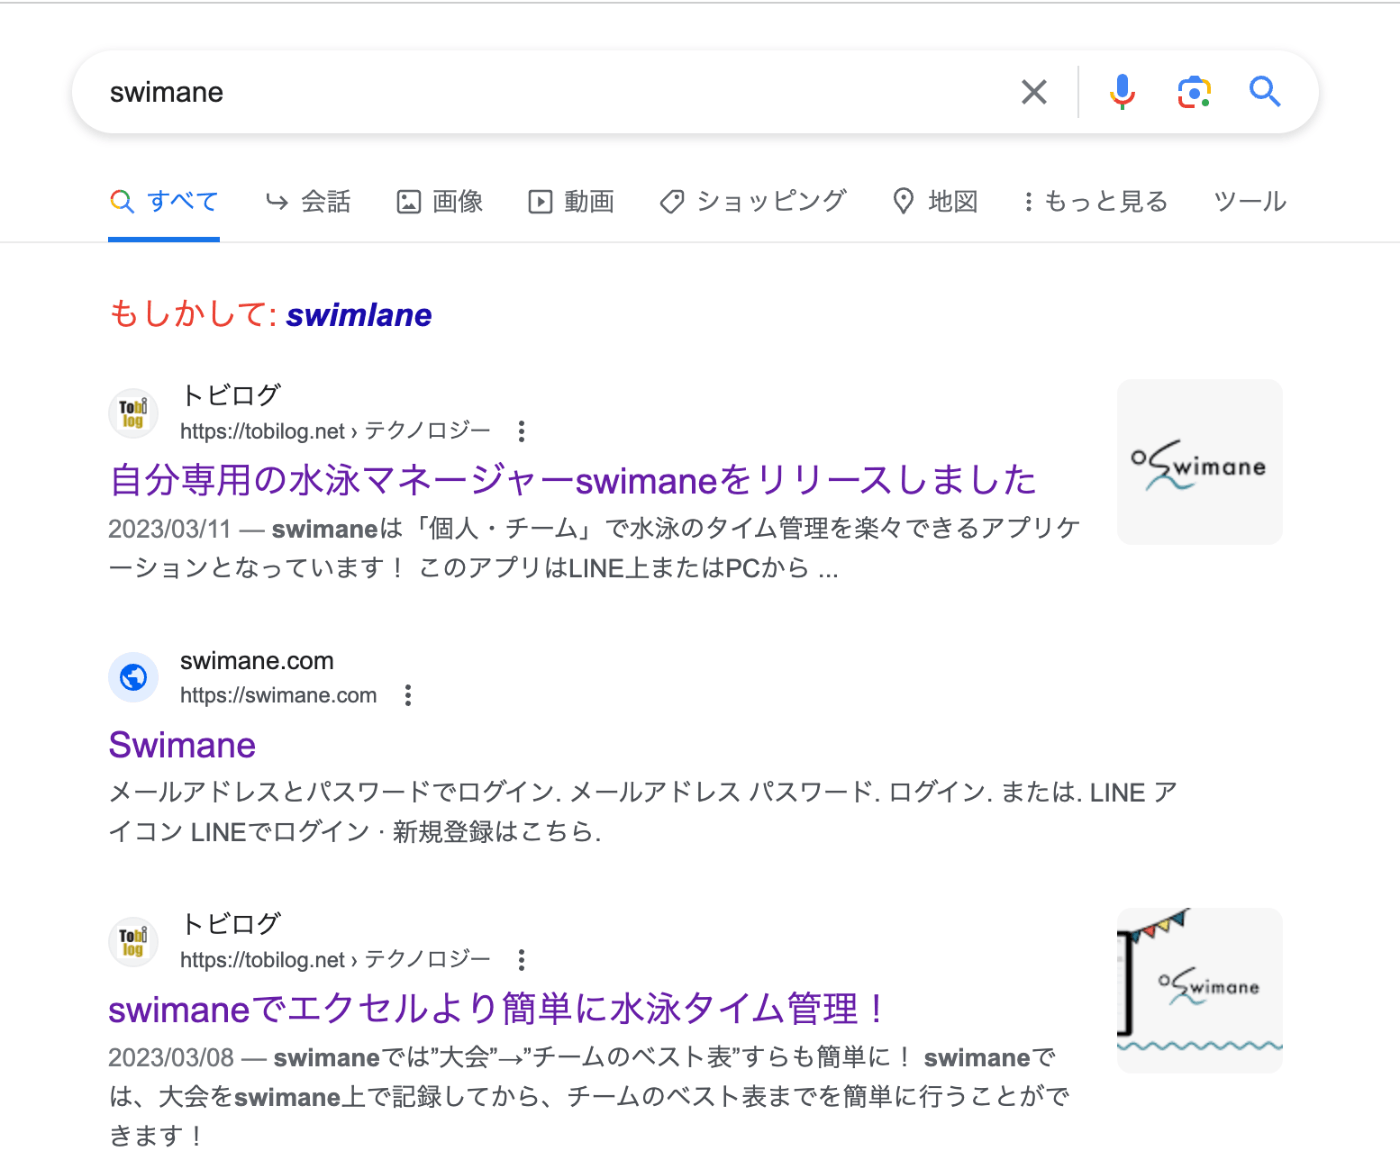
Task: Open Google Lens image search icon
Action: (x=1194, y=92)
